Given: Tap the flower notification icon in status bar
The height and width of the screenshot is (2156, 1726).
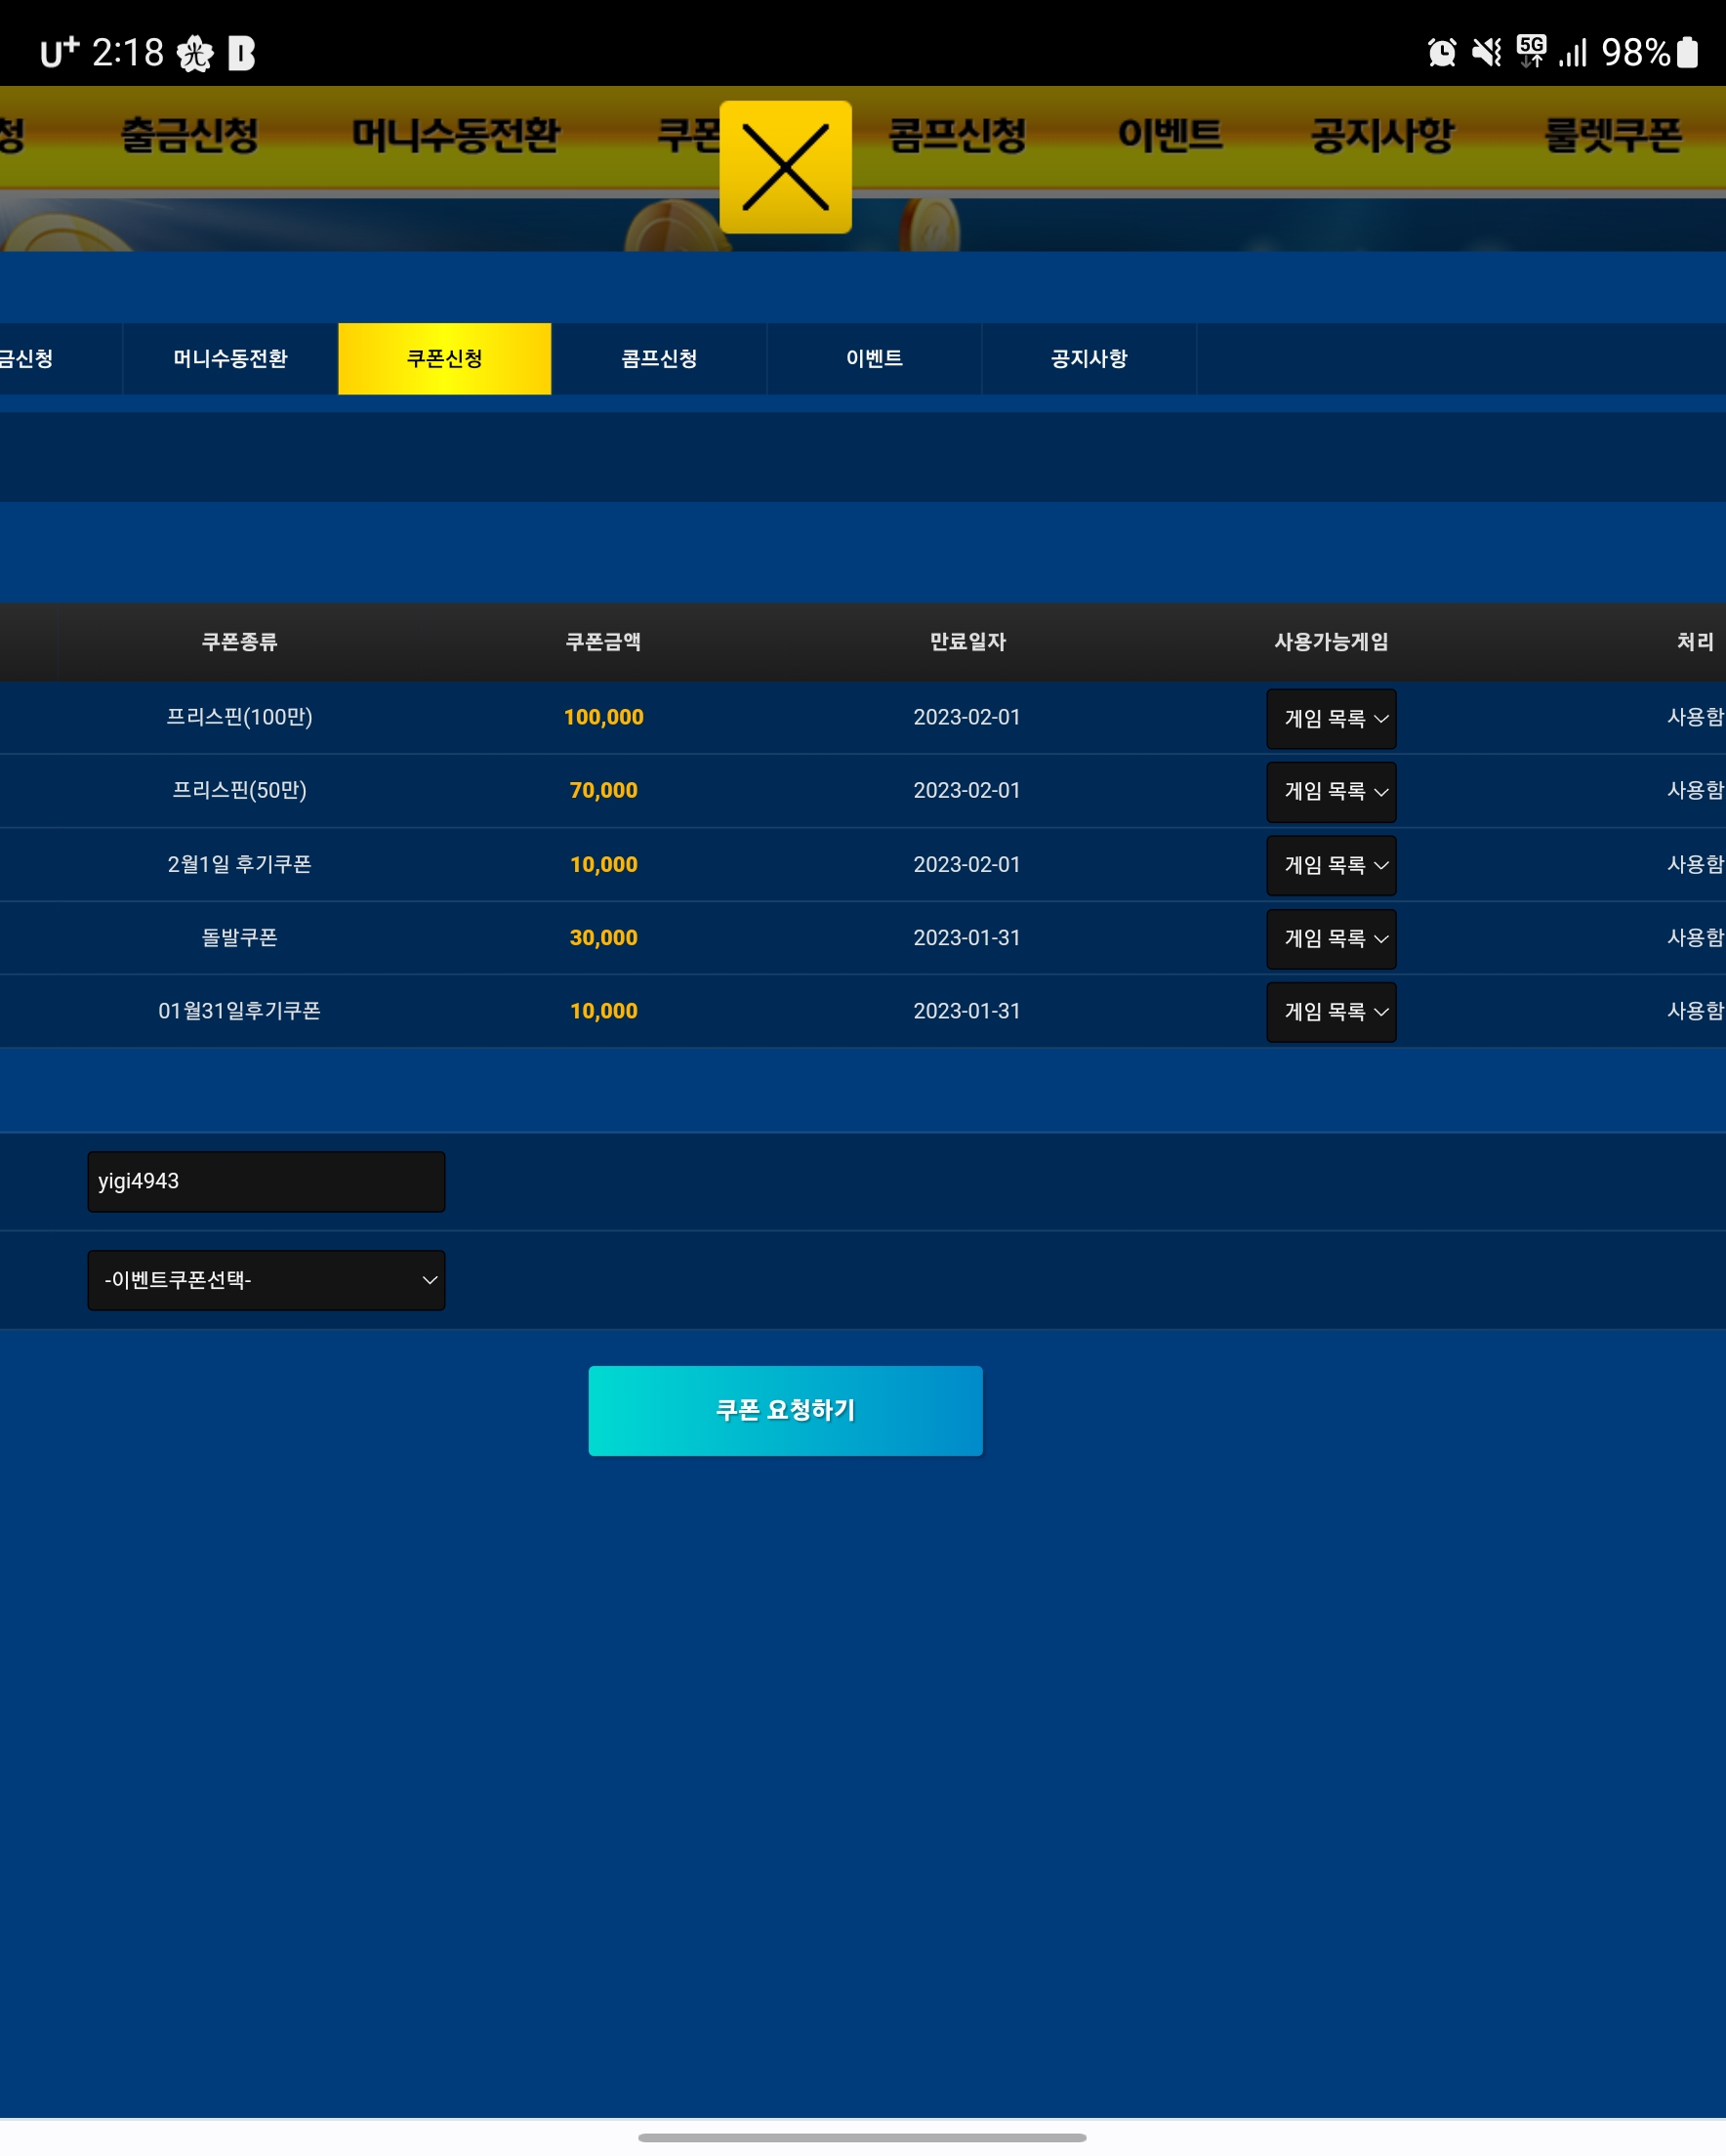Looking at the screenshot, I should pos(195,53).
